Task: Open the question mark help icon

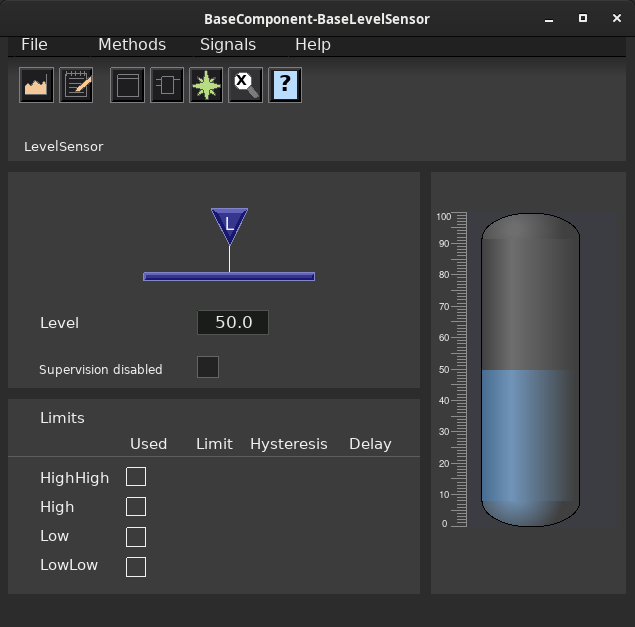Action: (x=285, y=85)
